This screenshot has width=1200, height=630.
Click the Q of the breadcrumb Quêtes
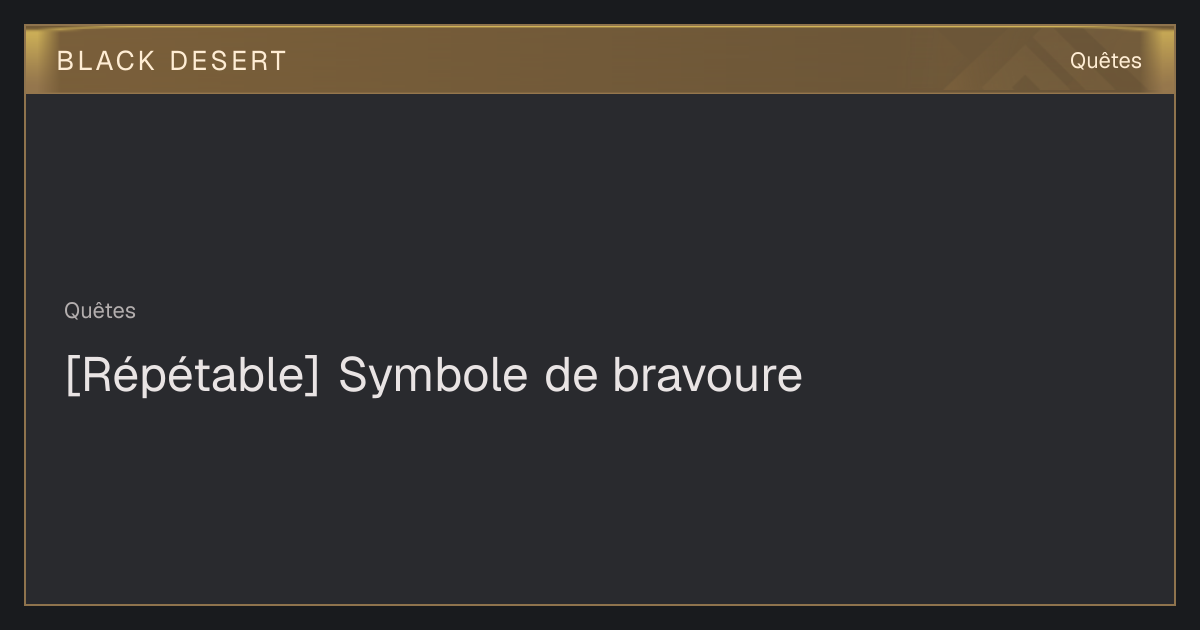72,311
